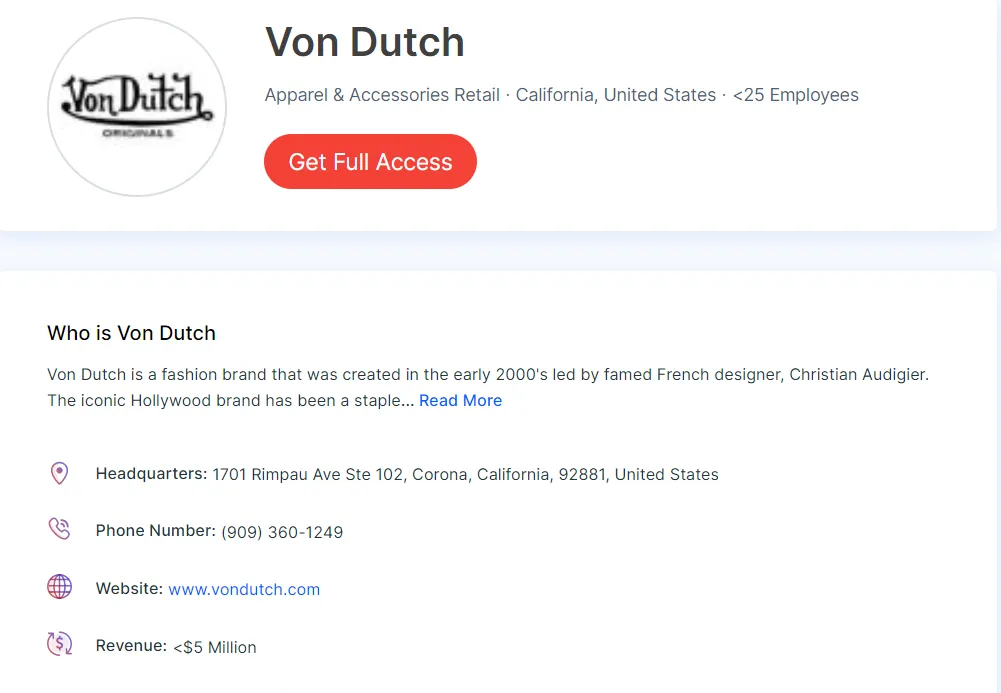The width and height of the screenshot is (1001, 693).
Task: Click the globe icon beside Website
Action: click(x=60, y=587)
